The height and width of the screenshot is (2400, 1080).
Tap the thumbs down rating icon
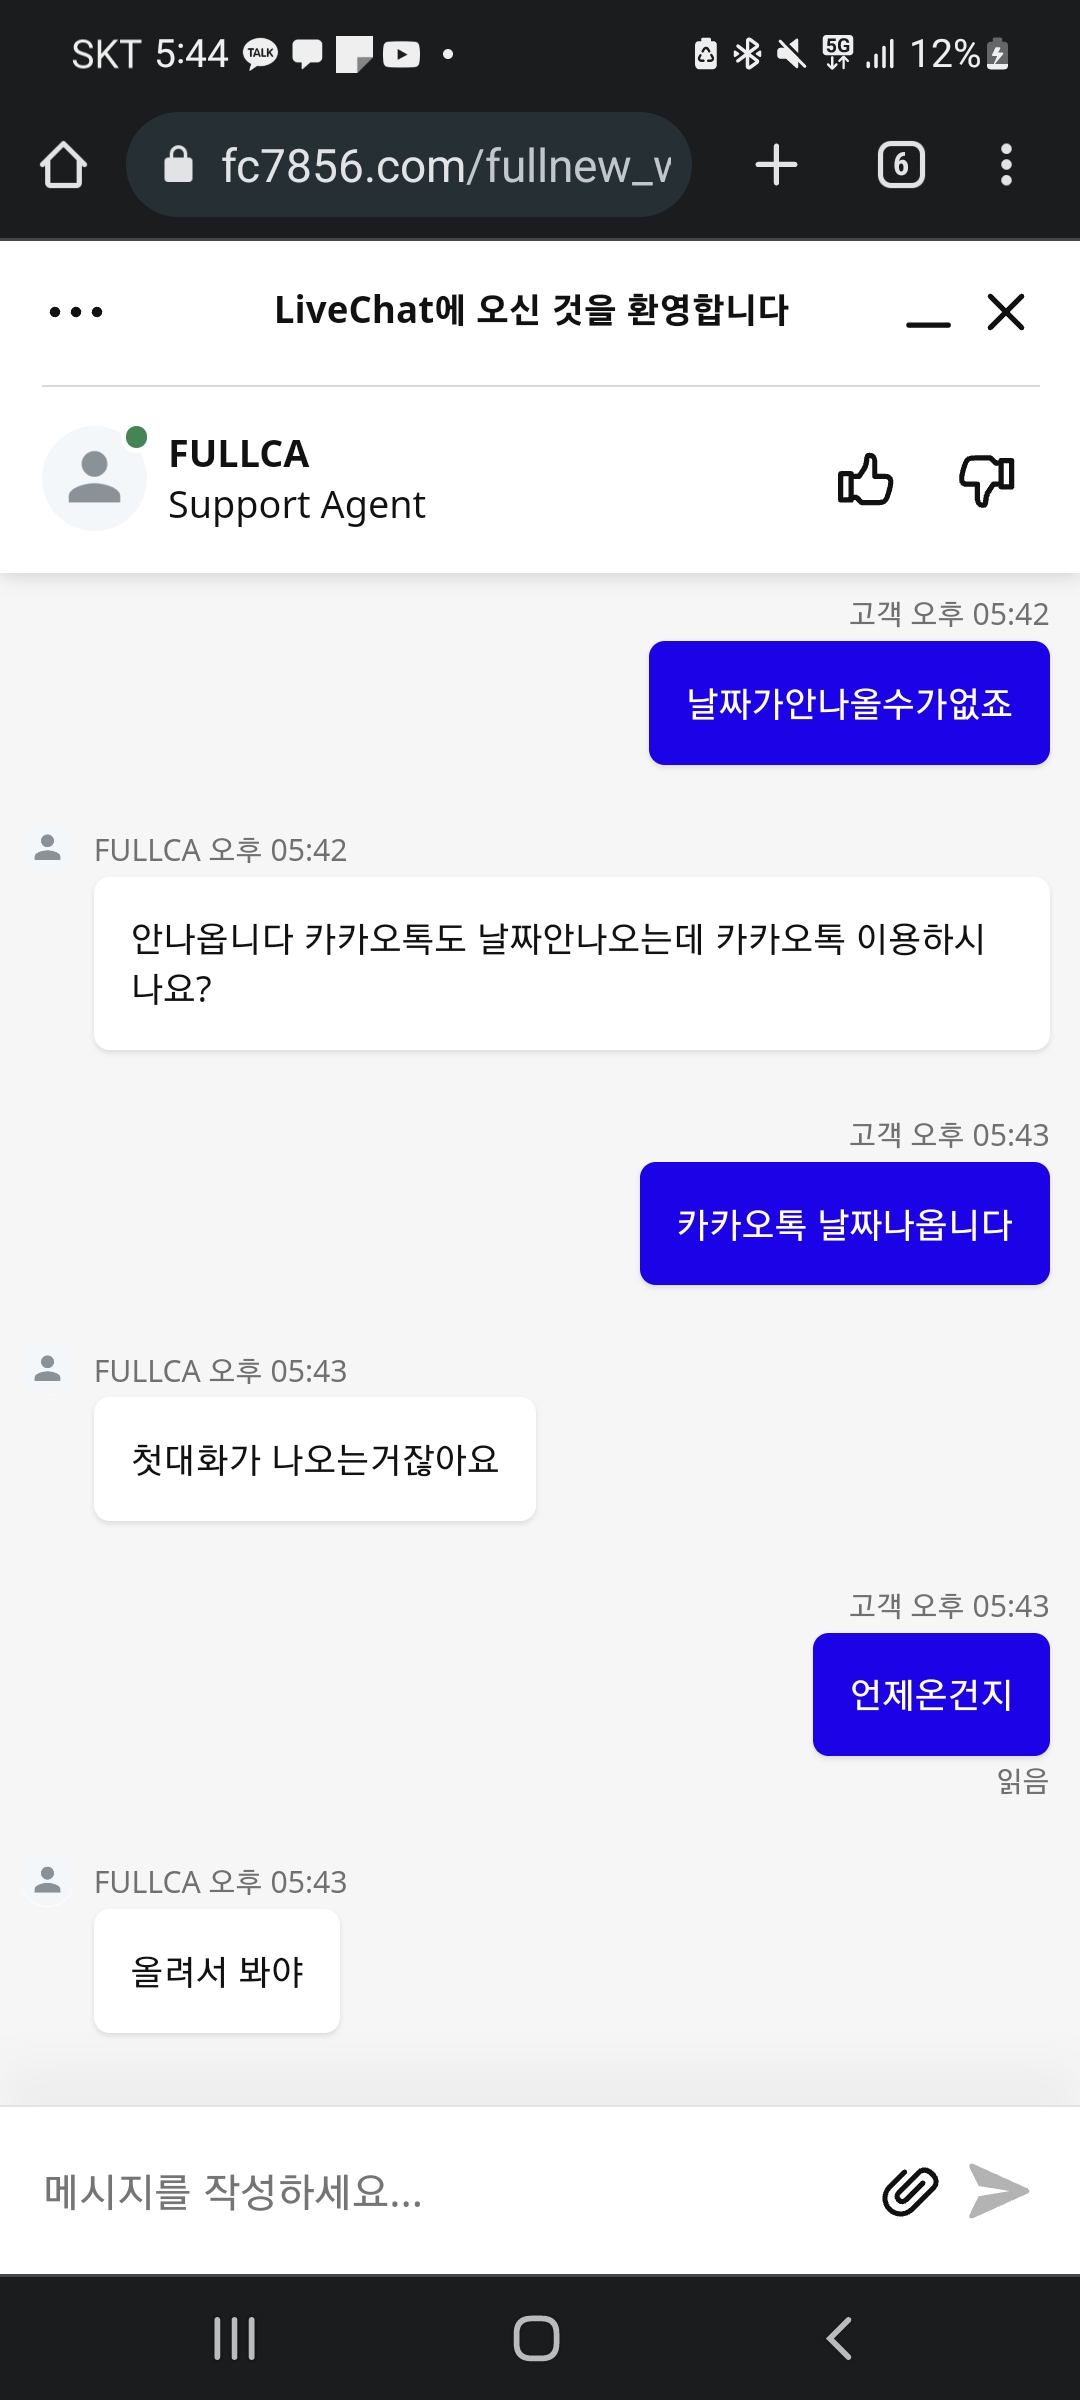[987, 480]
